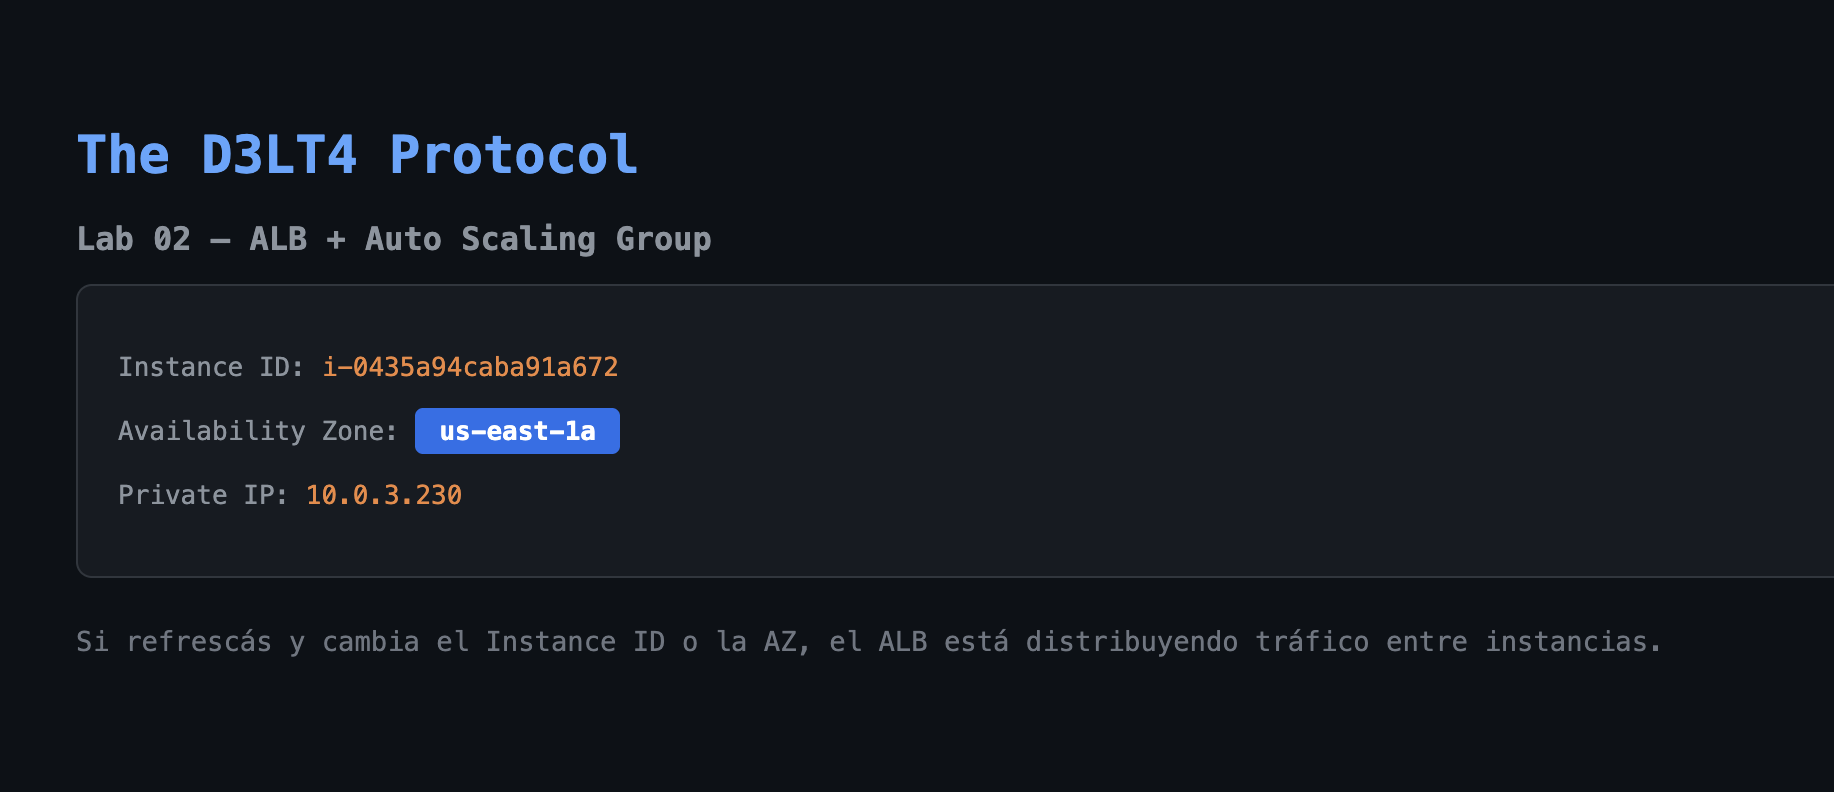The width and height of the screenshot is (1834, 792).
Task: Click the "Lab 02" subtitle text
Action: point(133,239)
